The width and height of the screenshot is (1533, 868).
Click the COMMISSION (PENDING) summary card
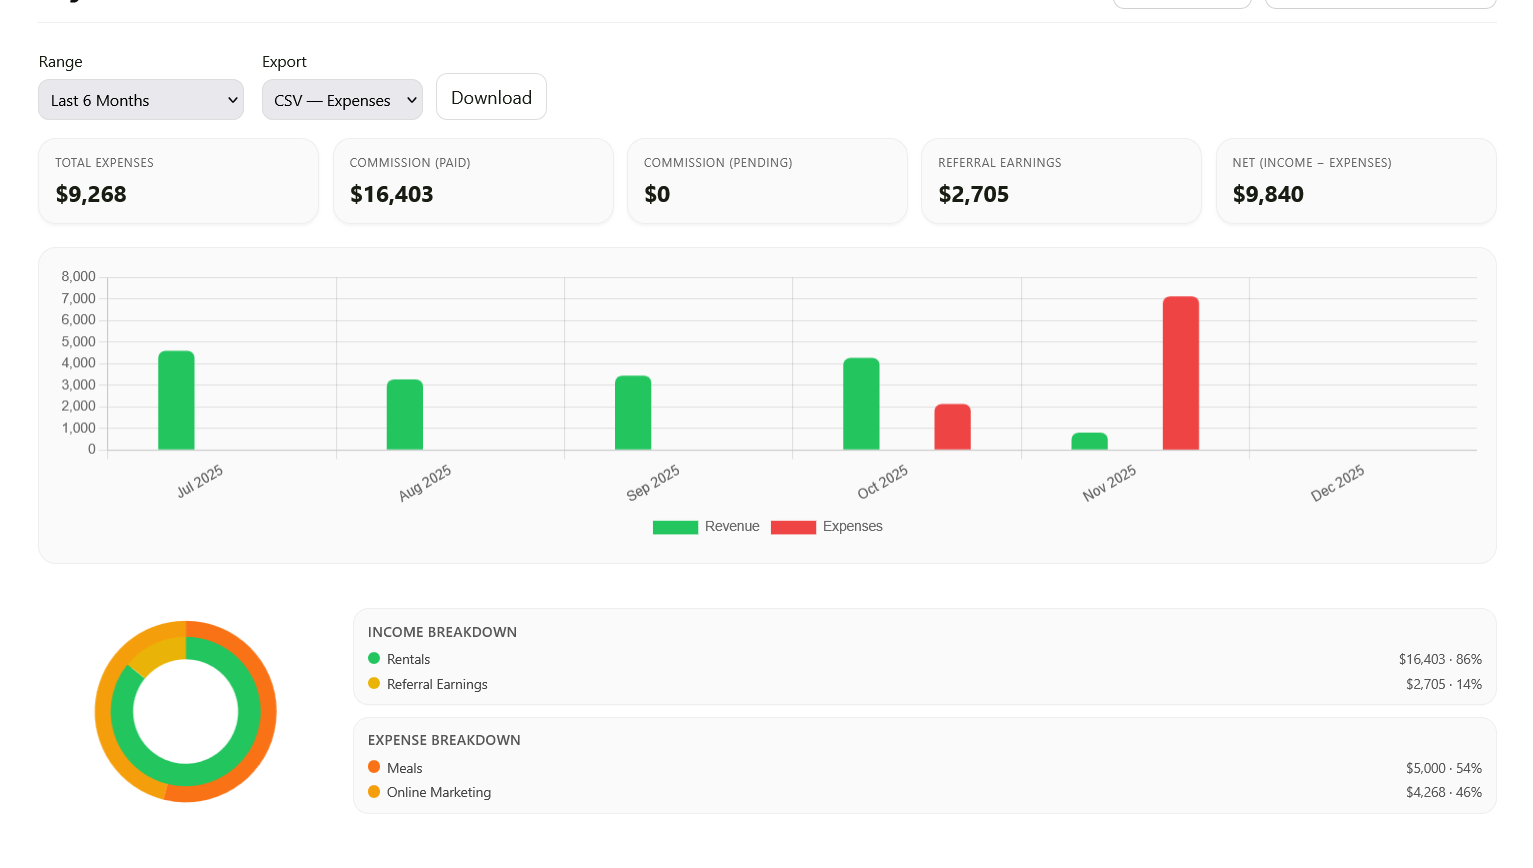click(x=767, y=181)
